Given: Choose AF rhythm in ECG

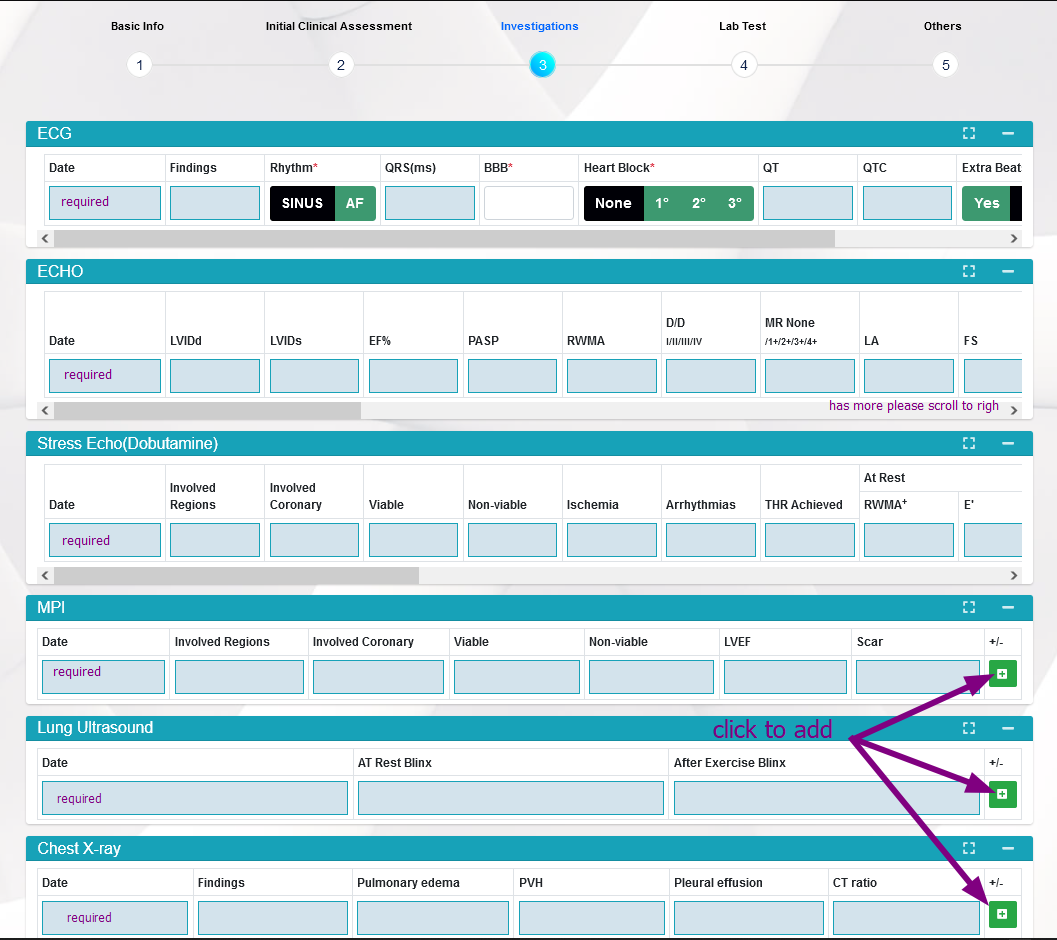Looking at the screenshot, I should 355,203.
